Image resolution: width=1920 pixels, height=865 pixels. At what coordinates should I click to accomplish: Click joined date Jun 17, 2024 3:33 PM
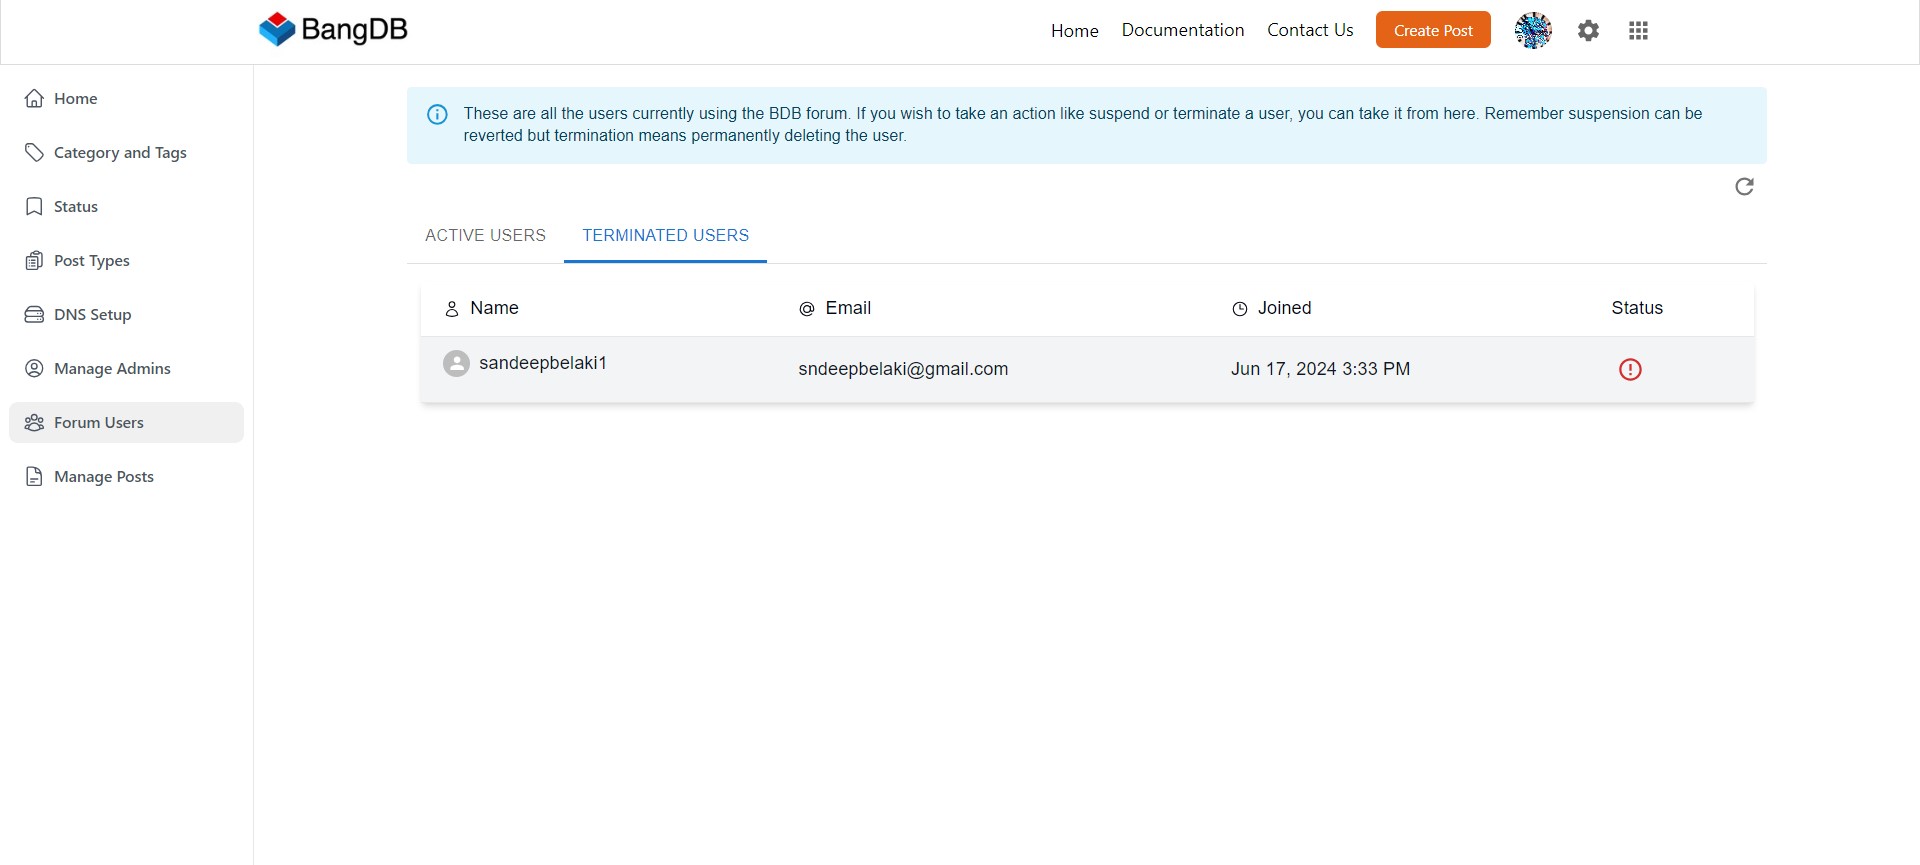tap(1320, 369)
